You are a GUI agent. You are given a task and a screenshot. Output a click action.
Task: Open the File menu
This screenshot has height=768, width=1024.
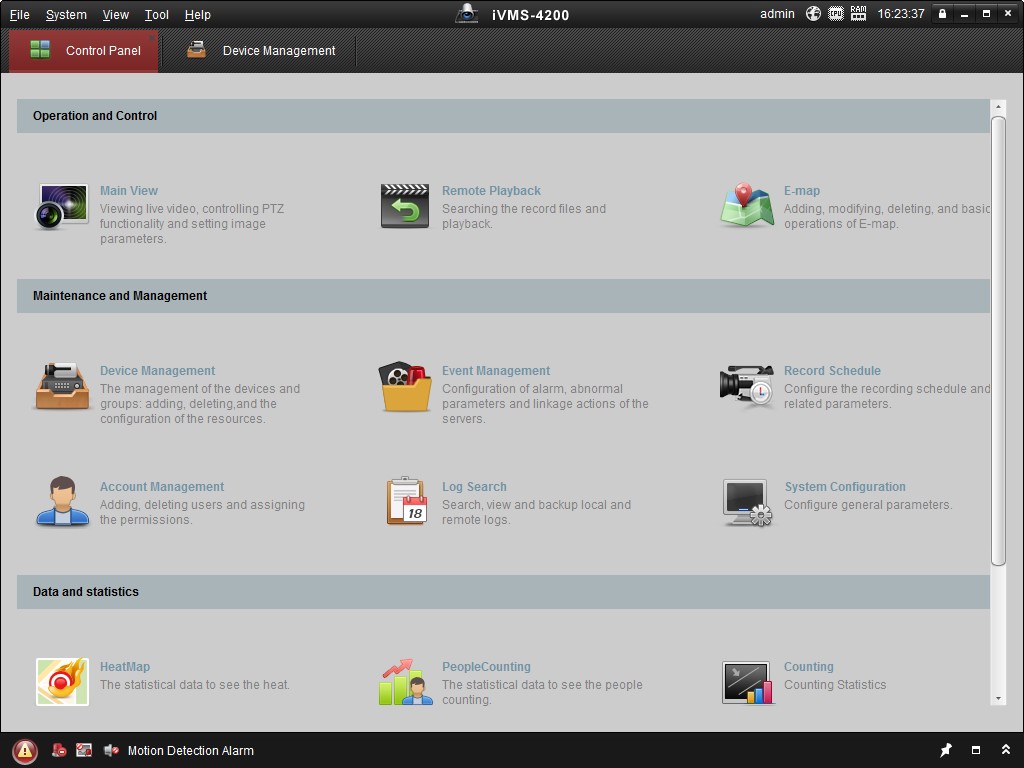point(20,14)
